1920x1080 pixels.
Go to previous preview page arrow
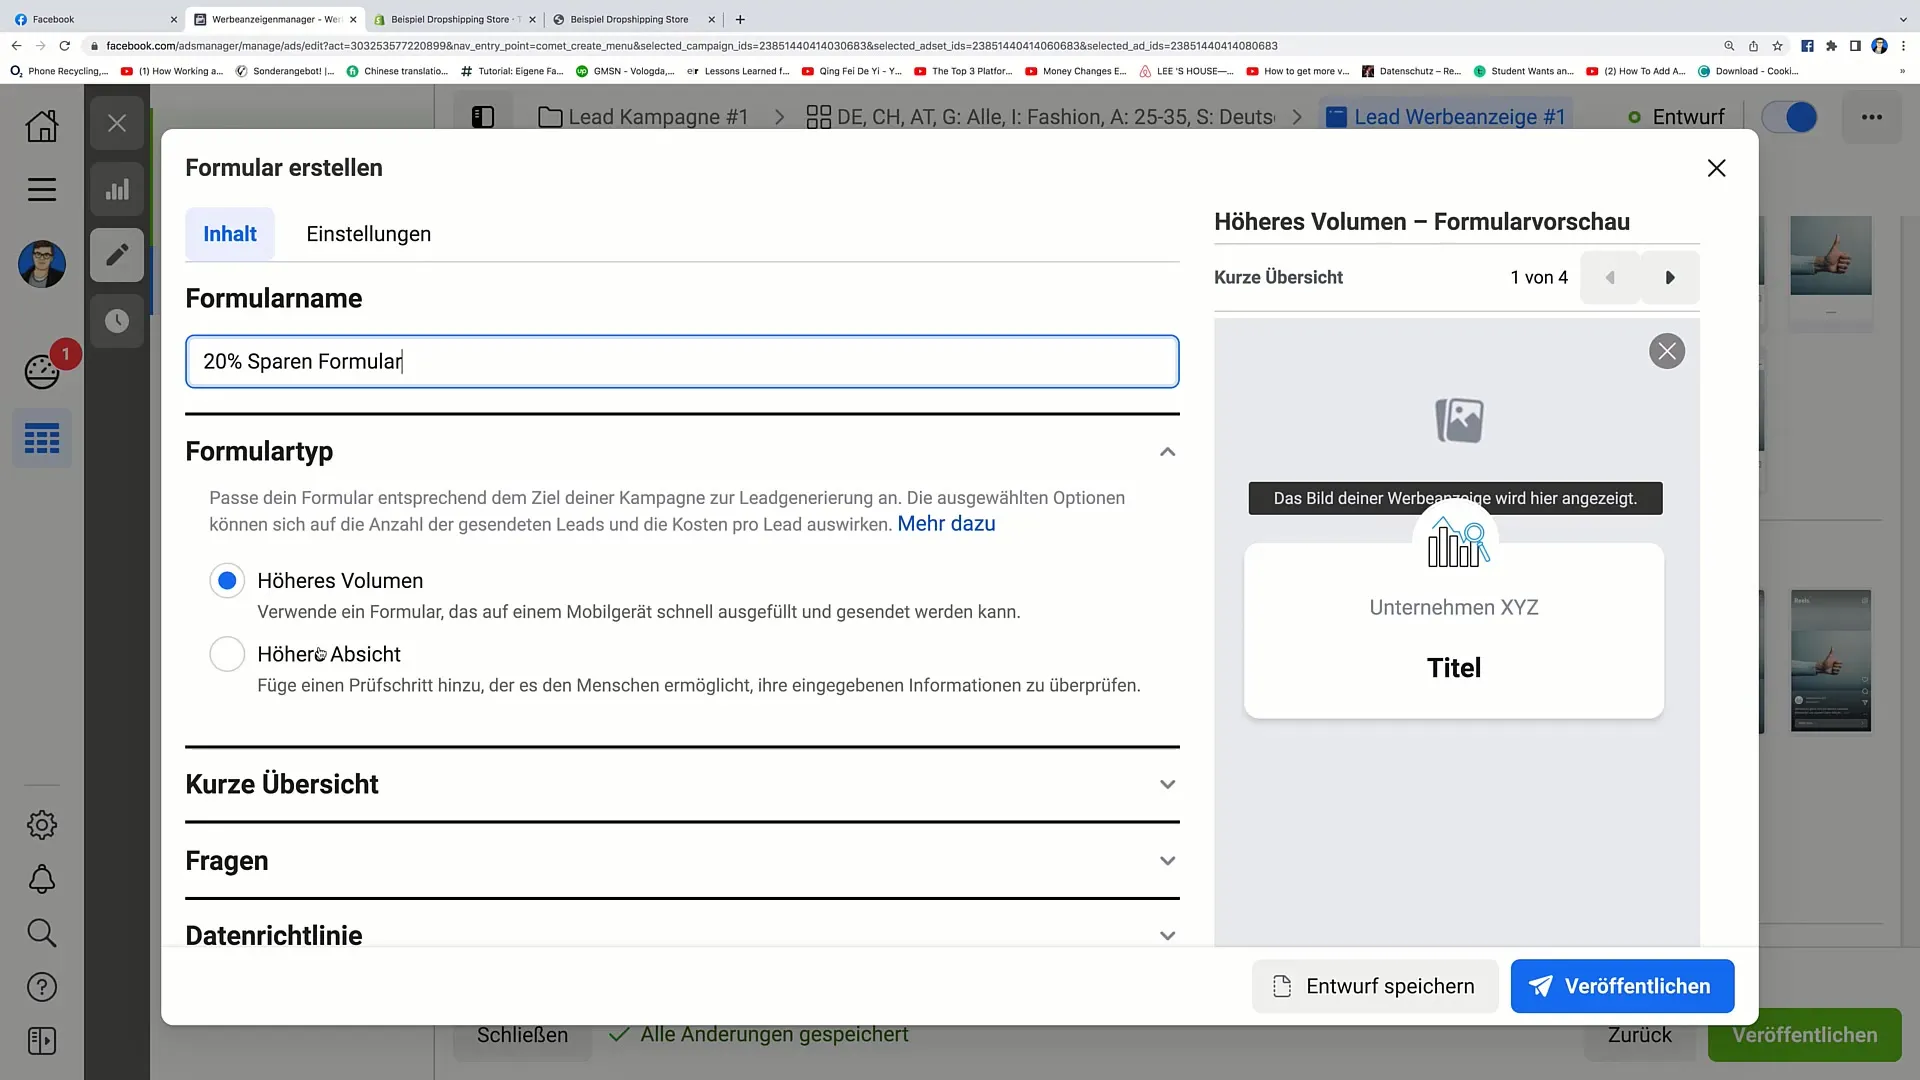[1610, 278]
